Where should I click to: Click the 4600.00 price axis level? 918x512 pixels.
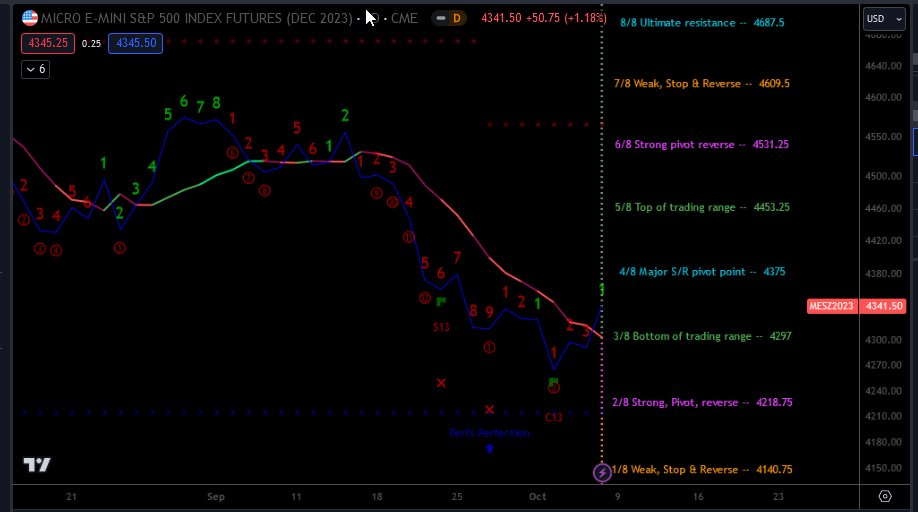point(883,97)
